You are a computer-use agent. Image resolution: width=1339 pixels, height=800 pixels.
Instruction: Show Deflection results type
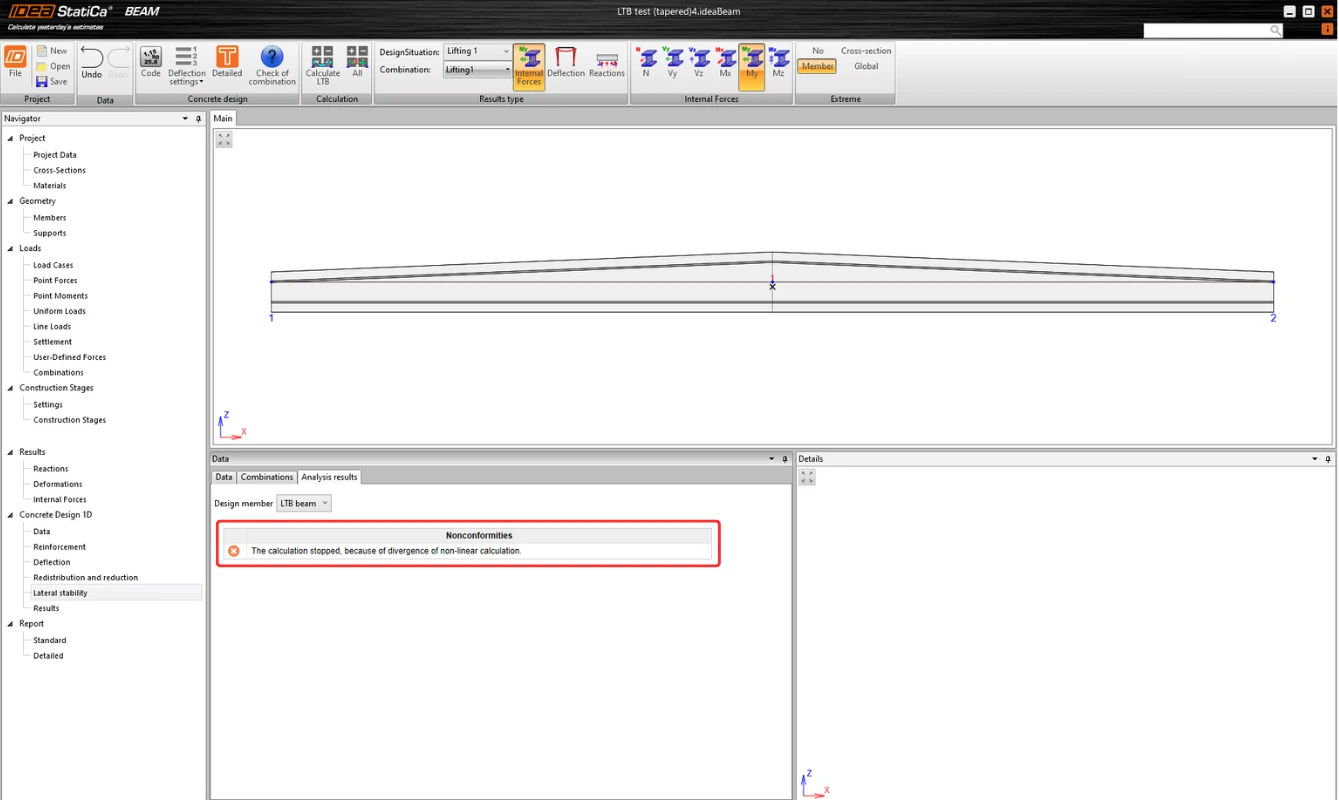(566, 62)
